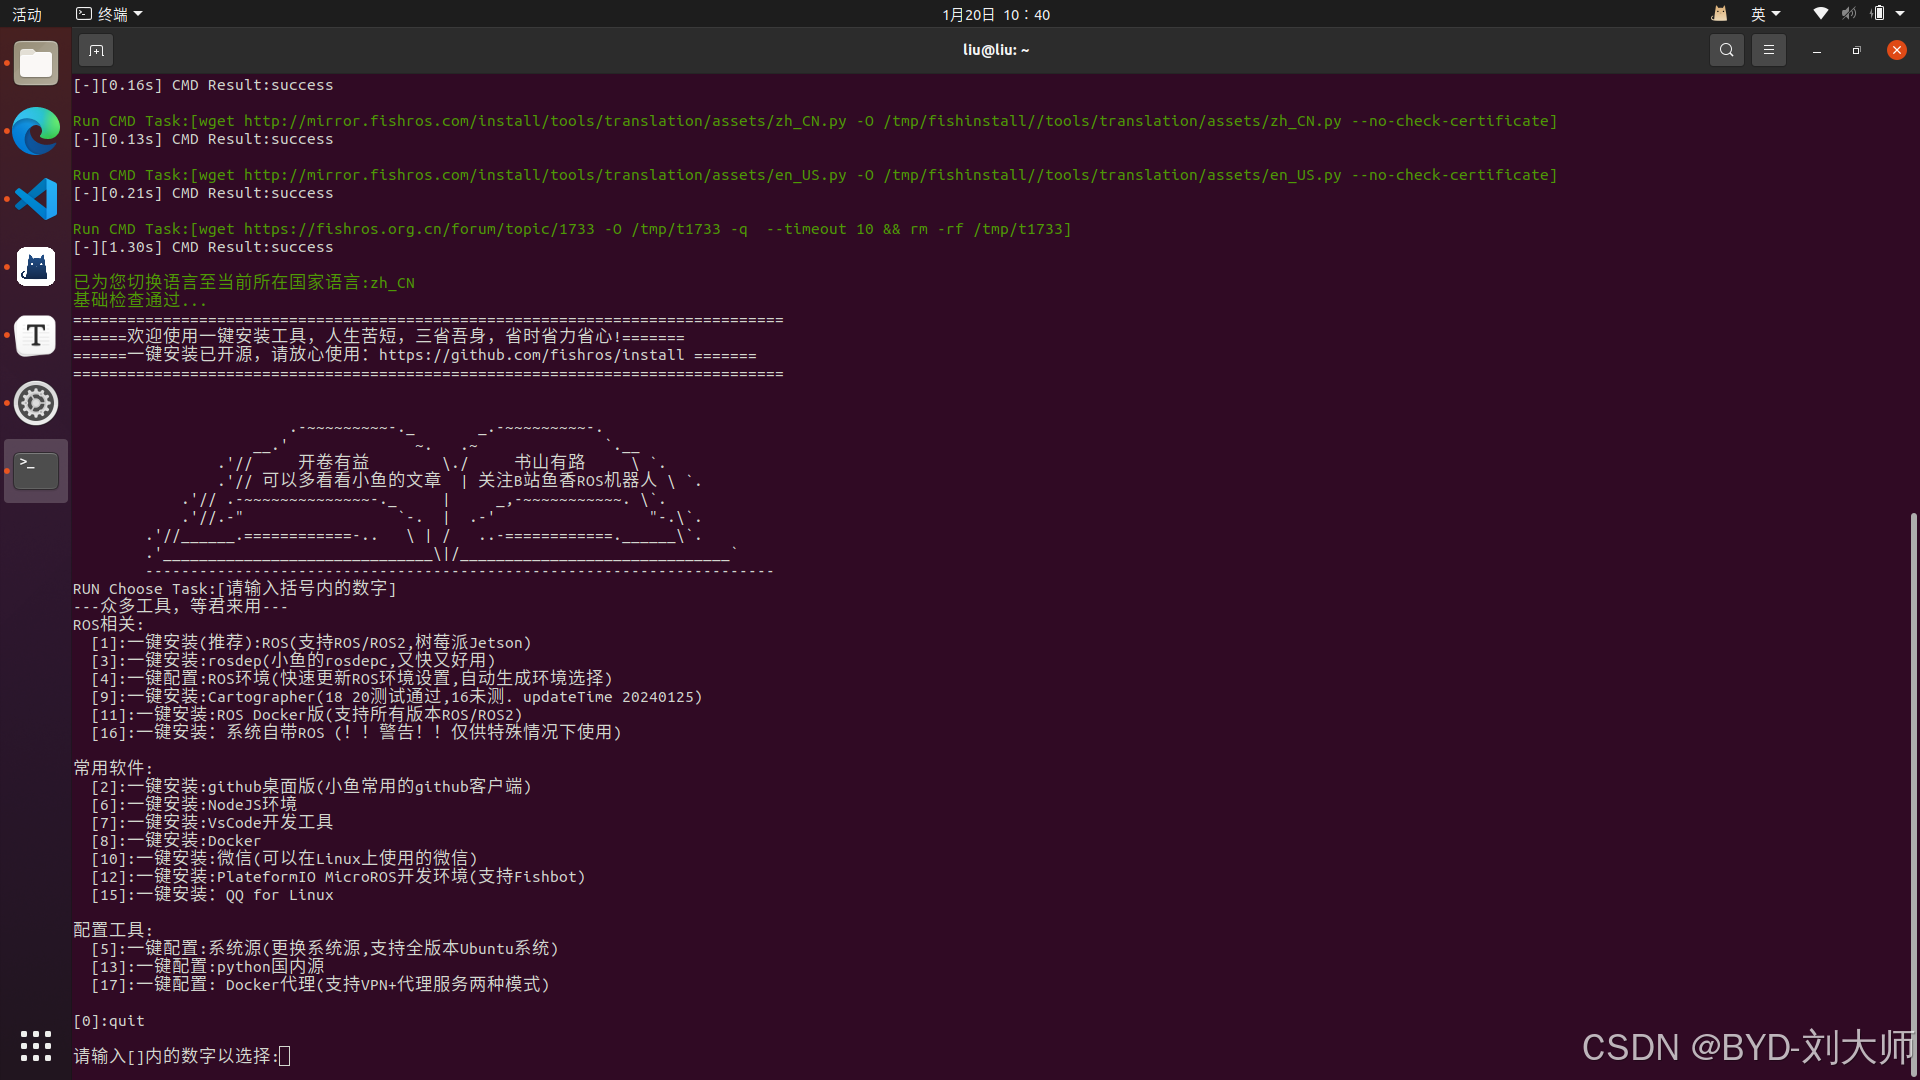This screenshot has height=1080, width=1920.
Task: Open a new terminal tab
Action: pyautogui.click(x=96, y=50)
